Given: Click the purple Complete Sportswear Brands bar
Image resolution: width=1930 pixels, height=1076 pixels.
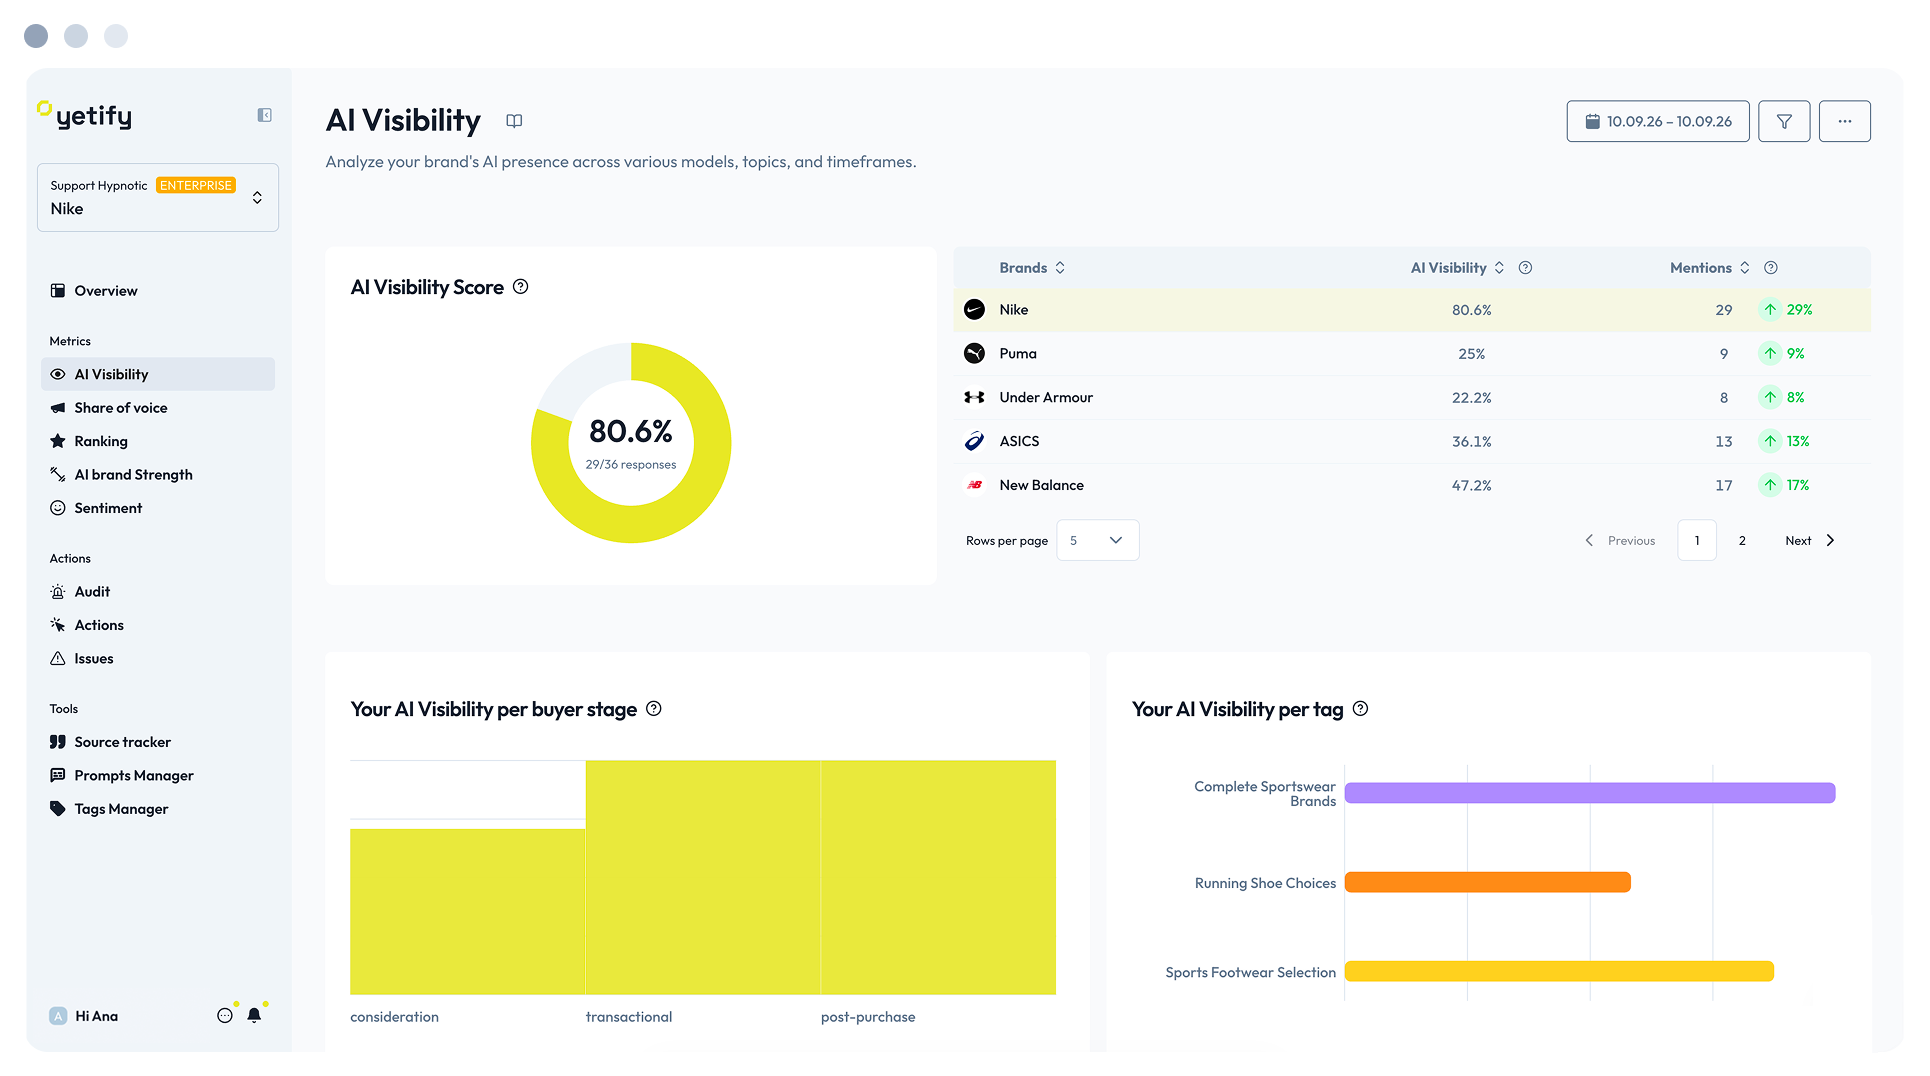Looking at the screenshot, I should coord(1590,793).
